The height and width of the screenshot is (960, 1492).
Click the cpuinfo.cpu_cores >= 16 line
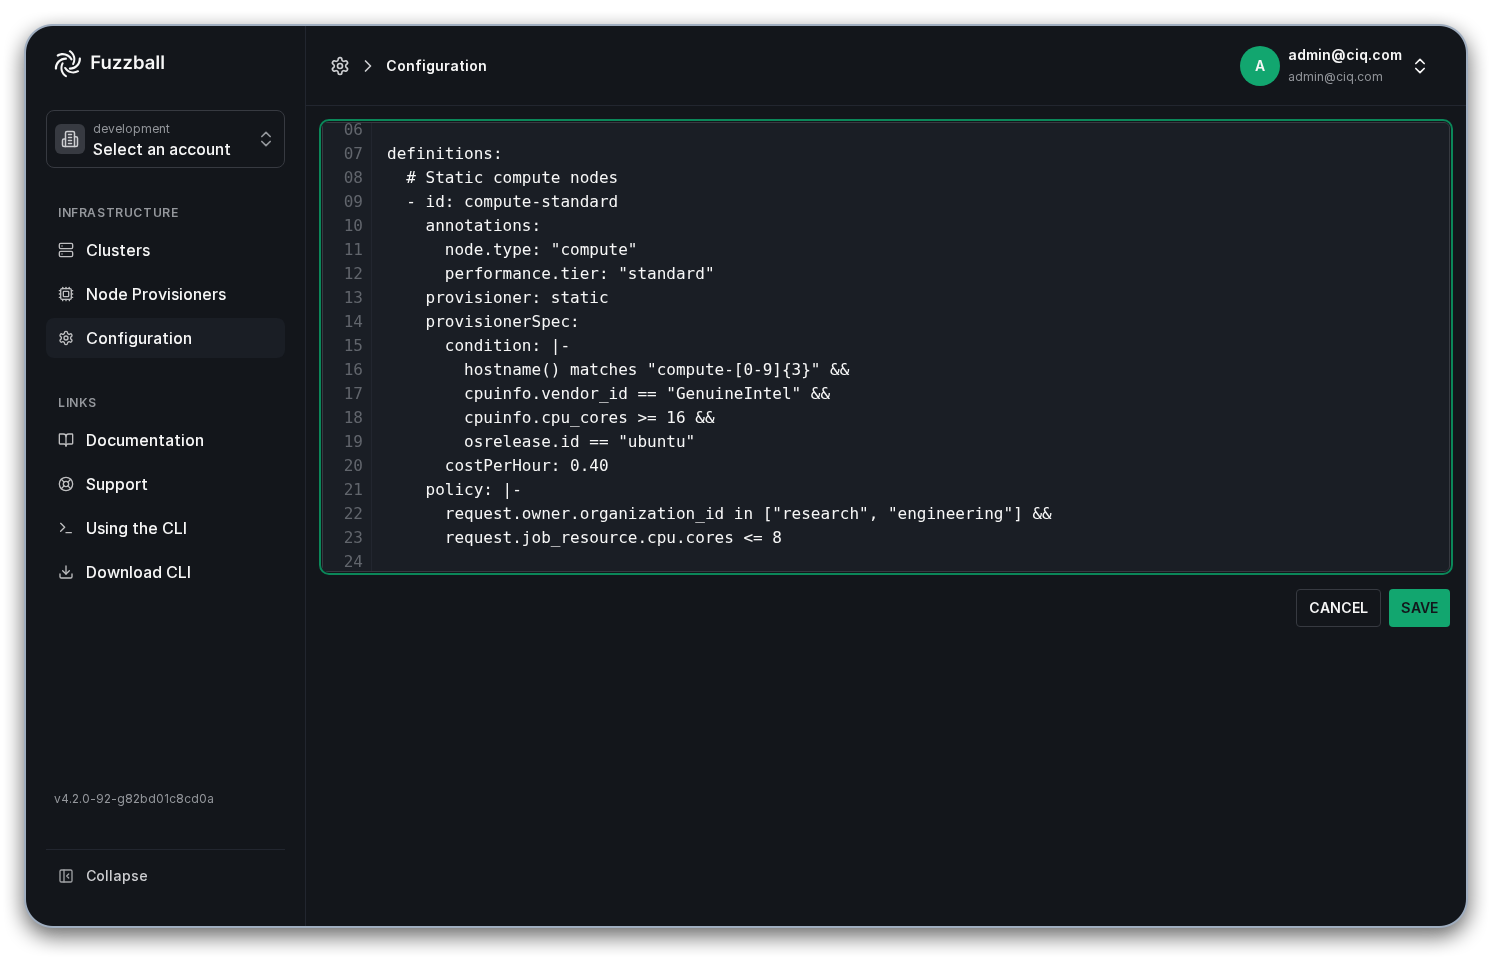click(589, 417)
